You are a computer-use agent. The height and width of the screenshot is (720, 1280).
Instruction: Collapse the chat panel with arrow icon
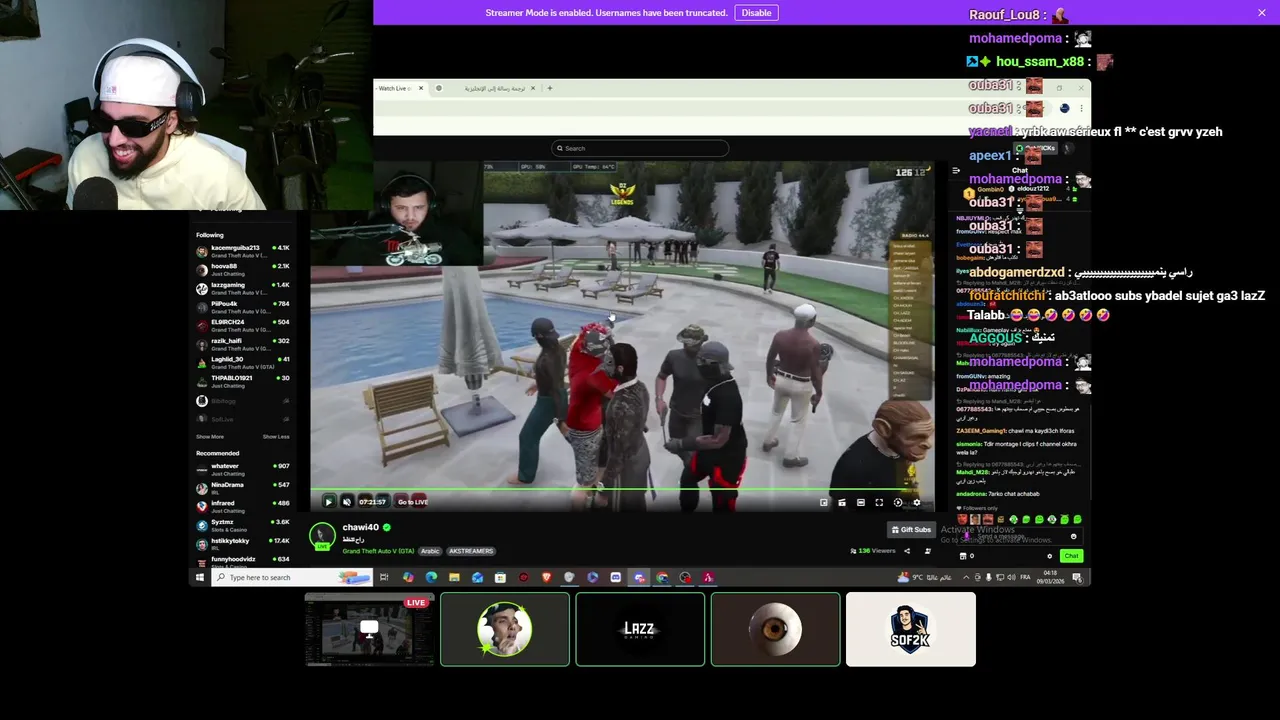click(956, 171)
